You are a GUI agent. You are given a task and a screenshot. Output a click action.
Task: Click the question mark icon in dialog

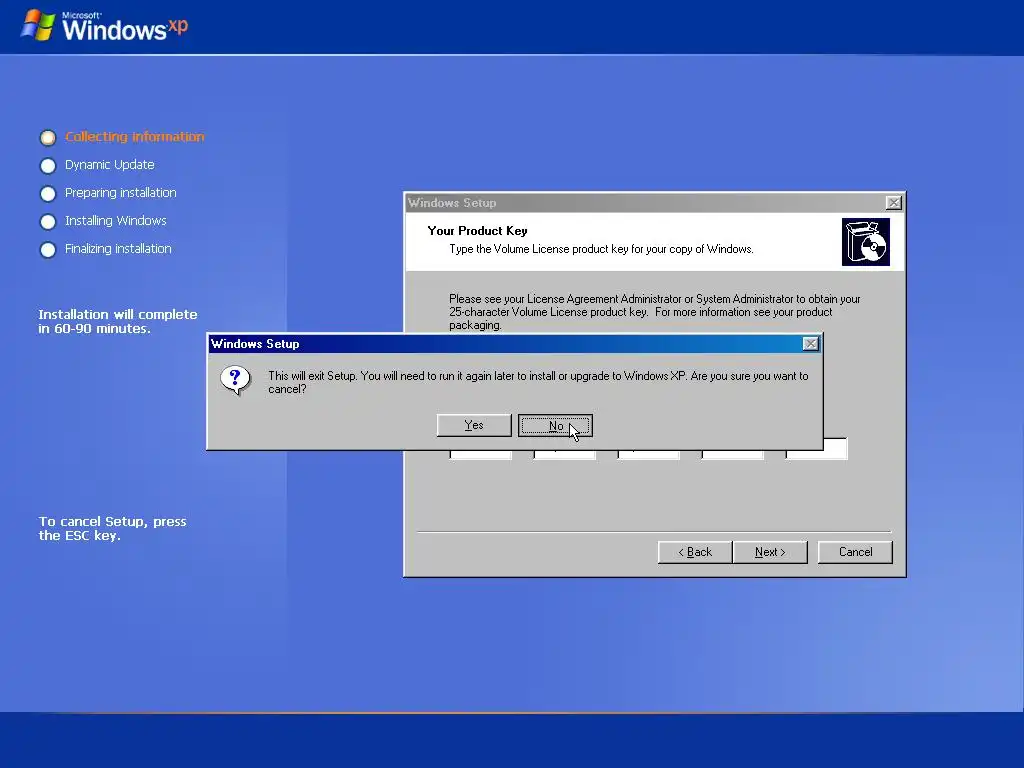pos(235,379)
